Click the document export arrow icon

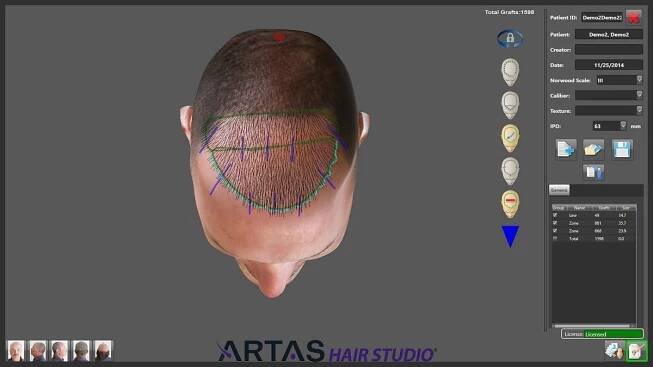[566, 149]
